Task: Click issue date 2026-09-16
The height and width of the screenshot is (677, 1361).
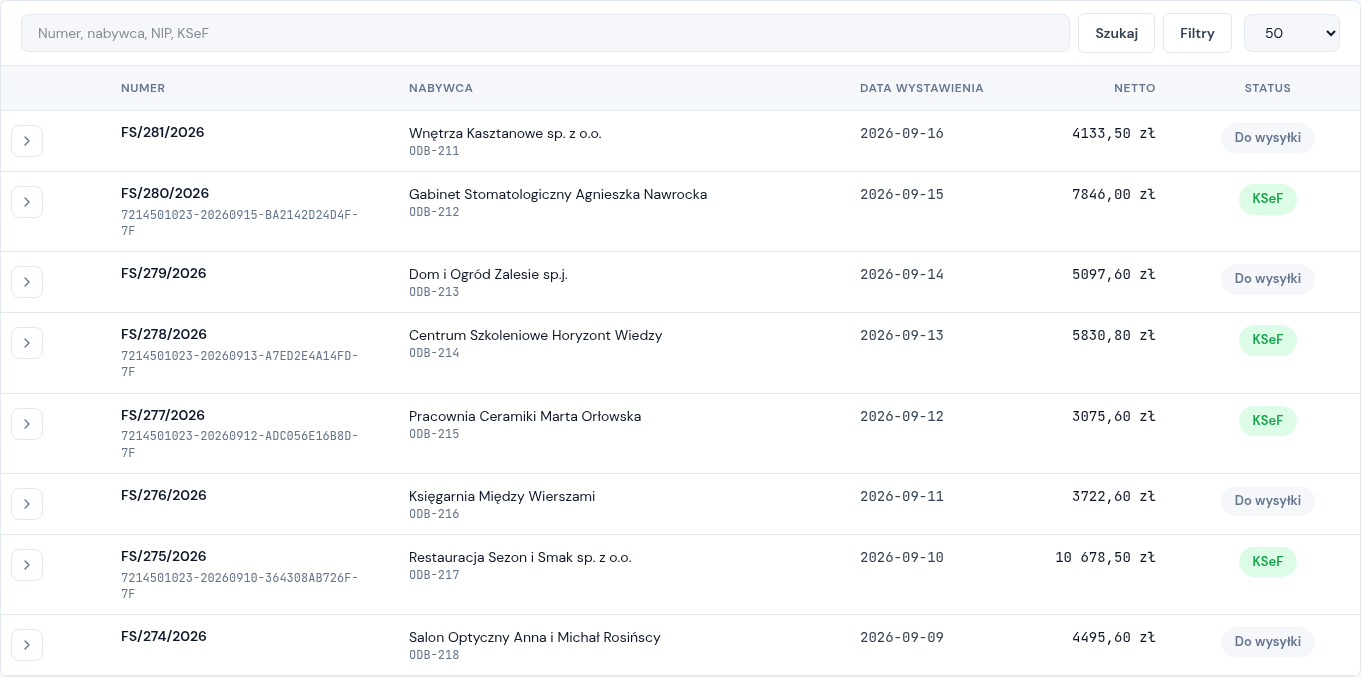Action: tap(902, 133)
